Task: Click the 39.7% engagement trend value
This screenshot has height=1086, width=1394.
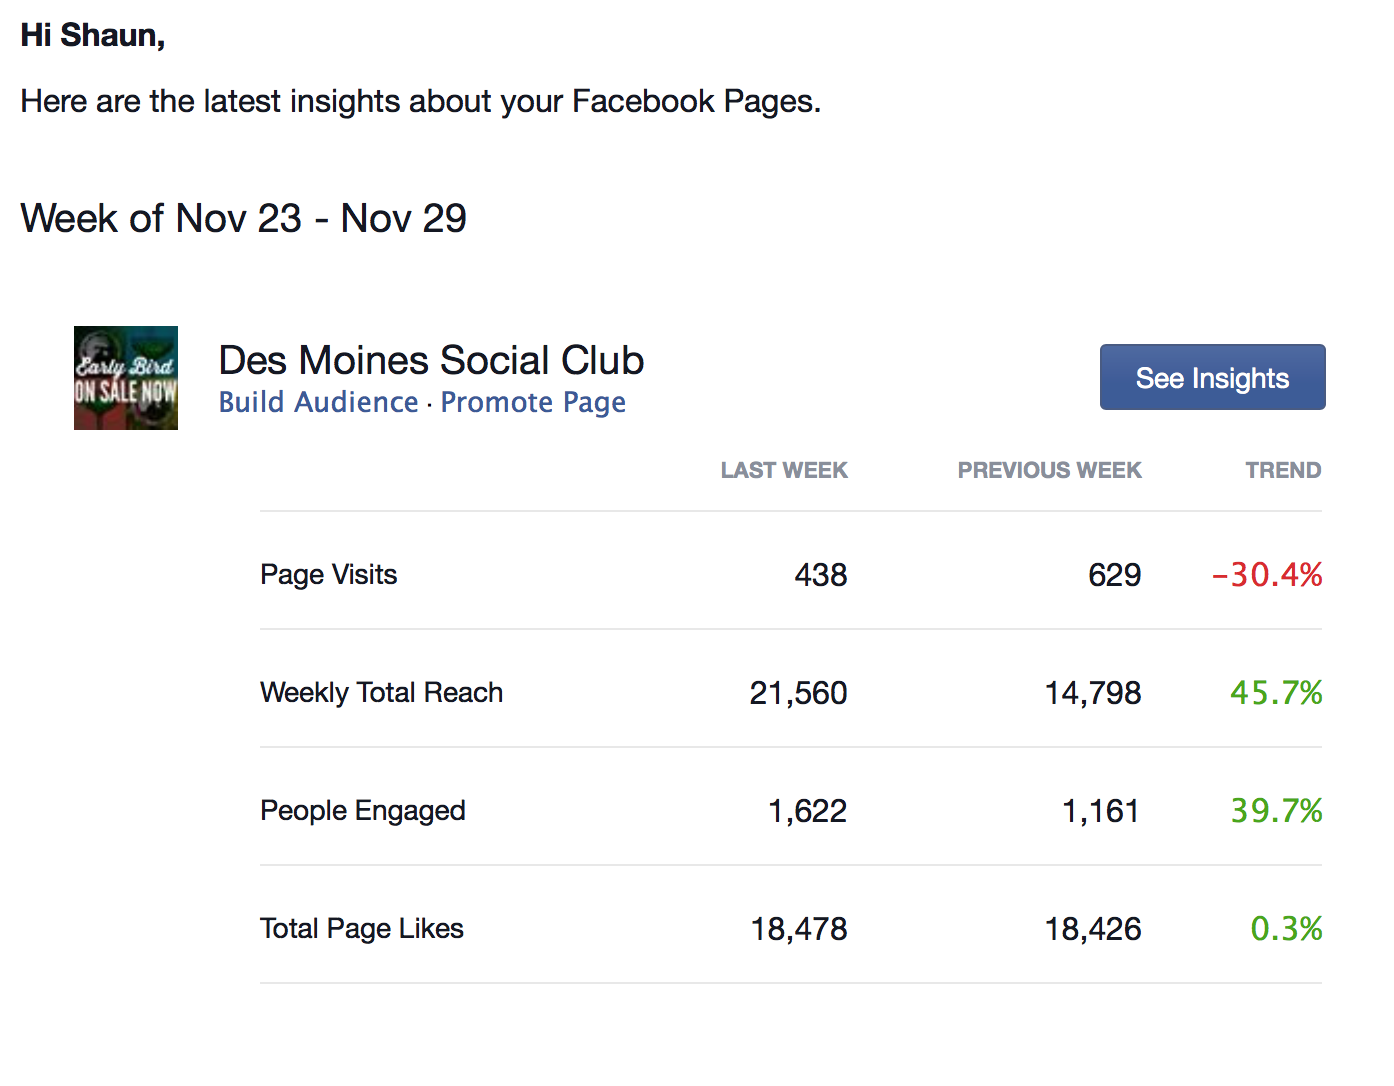Action: pyautogui.click(x=1276, y=811)
